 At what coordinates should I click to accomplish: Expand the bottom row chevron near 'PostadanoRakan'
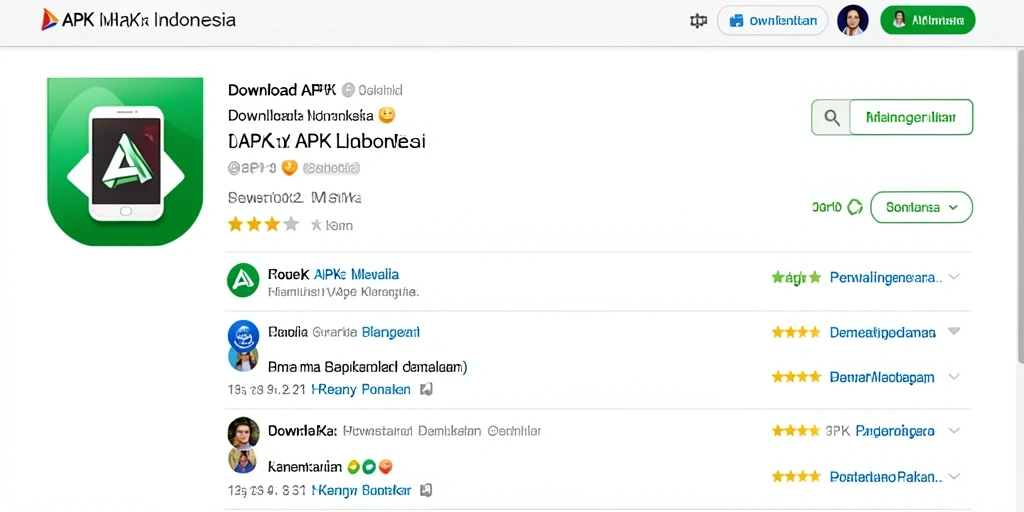(x=954, y=477)
